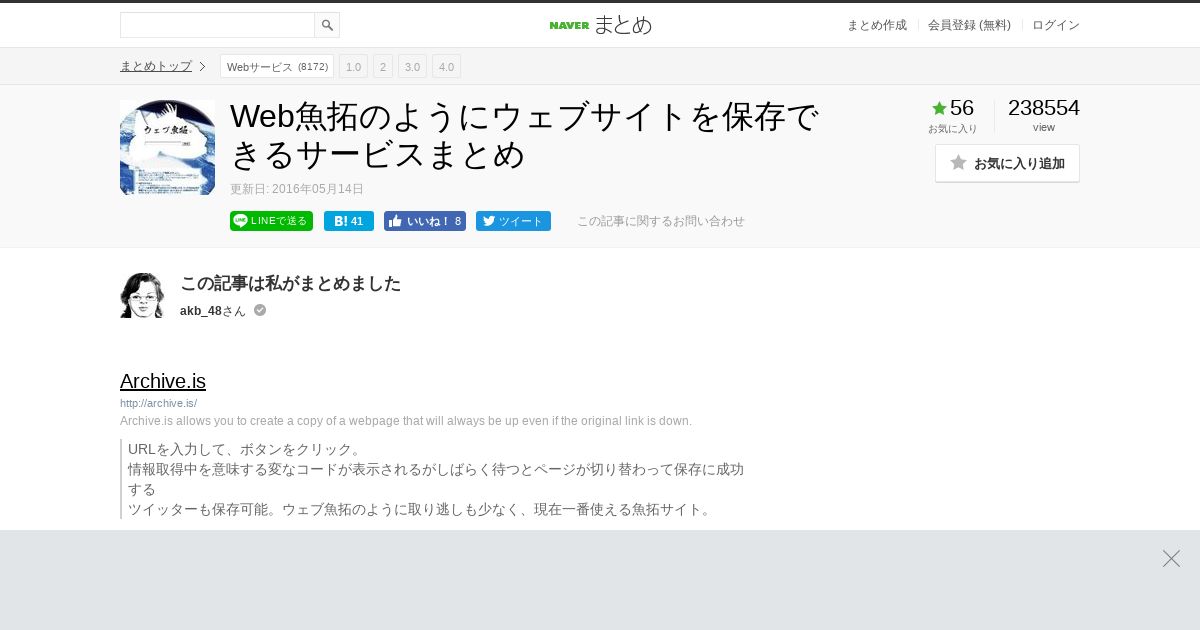Open the article thumbnail image
1200x630 pixels.
(167, 147)
